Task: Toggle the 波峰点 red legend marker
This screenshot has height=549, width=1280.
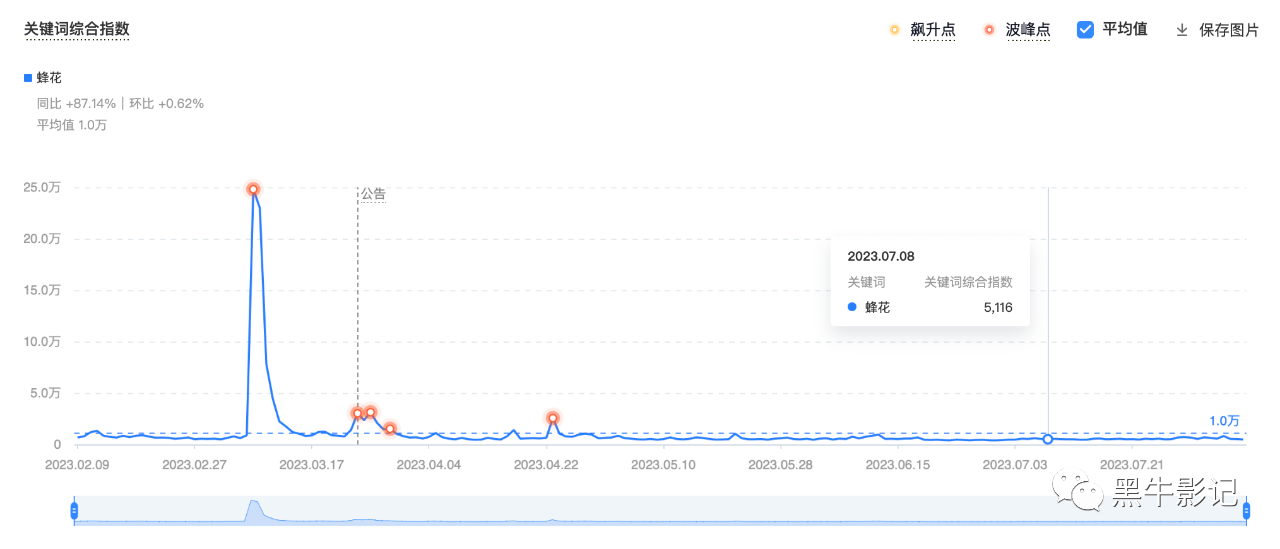Action: 989,30
